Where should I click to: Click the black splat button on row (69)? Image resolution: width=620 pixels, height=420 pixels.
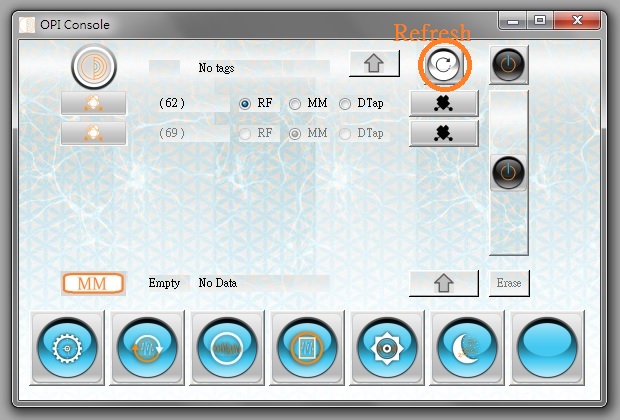pos(444,133)
